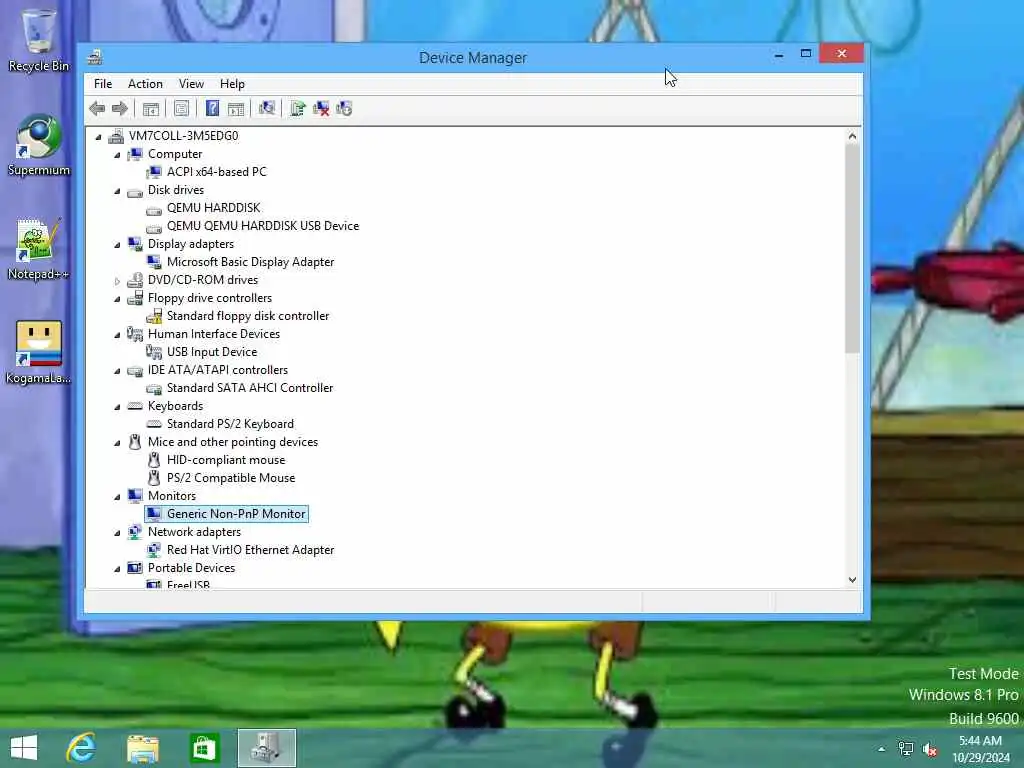
Task: Select the Supermium desktop shortcut
Action: [38, 145]
